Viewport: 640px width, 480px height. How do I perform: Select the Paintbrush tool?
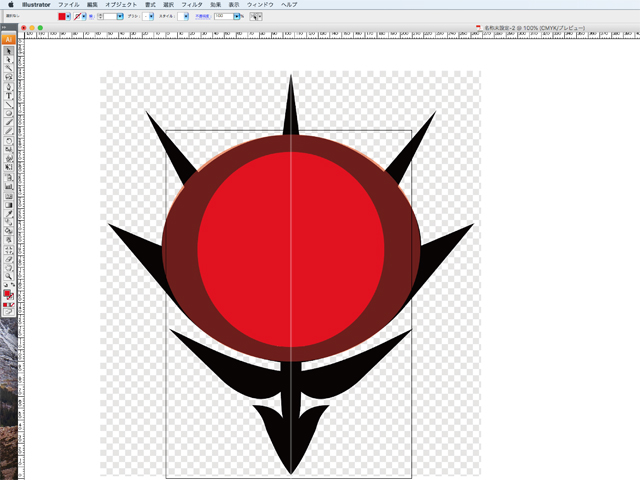tap(9, 122)
